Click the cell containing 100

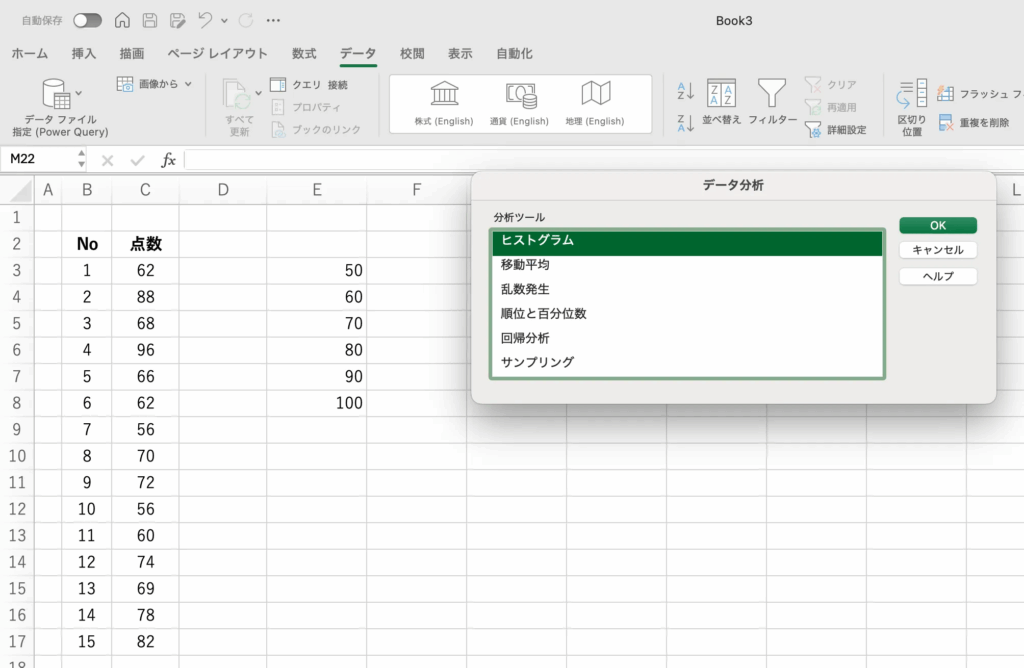coord(317,403)
